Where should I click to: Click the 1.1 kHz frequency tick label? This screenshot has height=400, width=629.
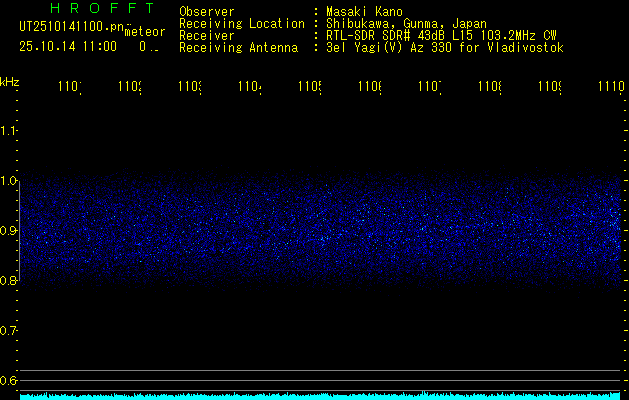(x=9, y=130)
